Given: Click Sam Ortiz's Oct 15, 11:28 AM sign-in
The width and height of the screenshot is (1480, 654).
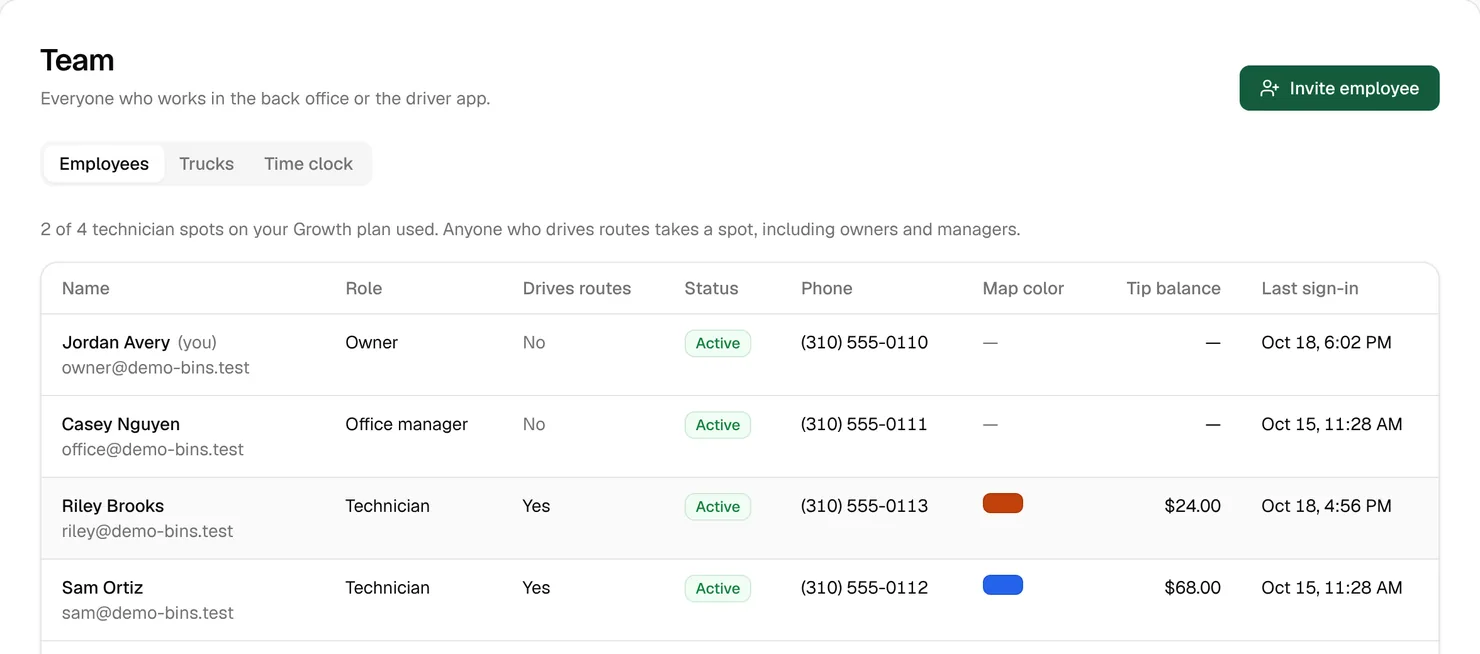Looking at the screenshot, I should click(x=1332, y=588).
